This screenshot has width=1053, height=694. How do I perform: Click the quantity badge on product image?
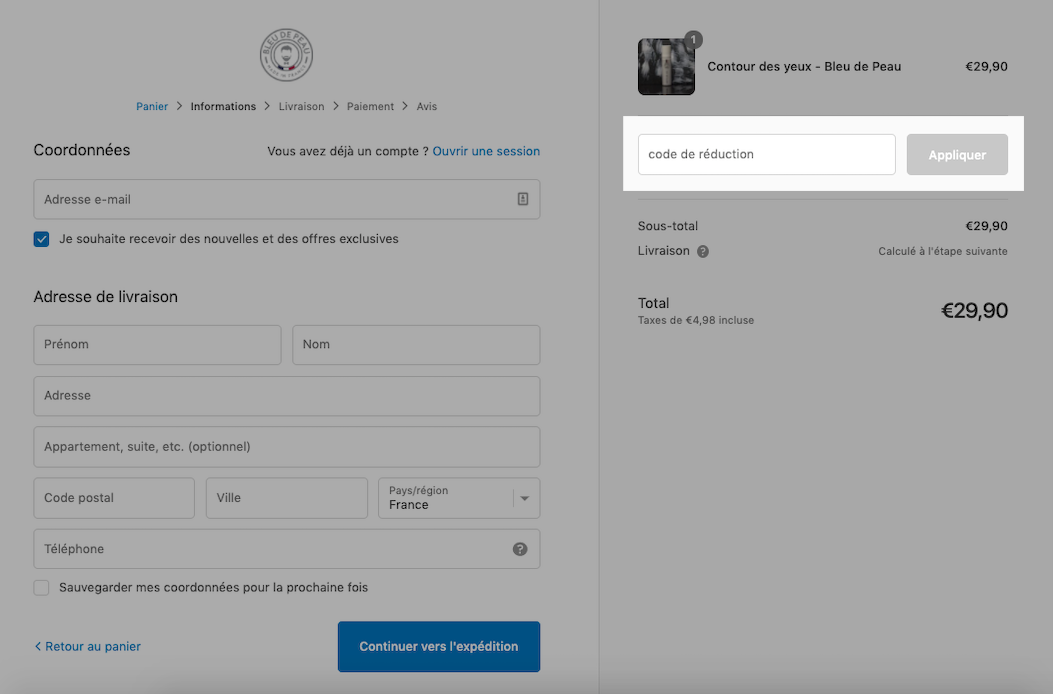[693, 40]
